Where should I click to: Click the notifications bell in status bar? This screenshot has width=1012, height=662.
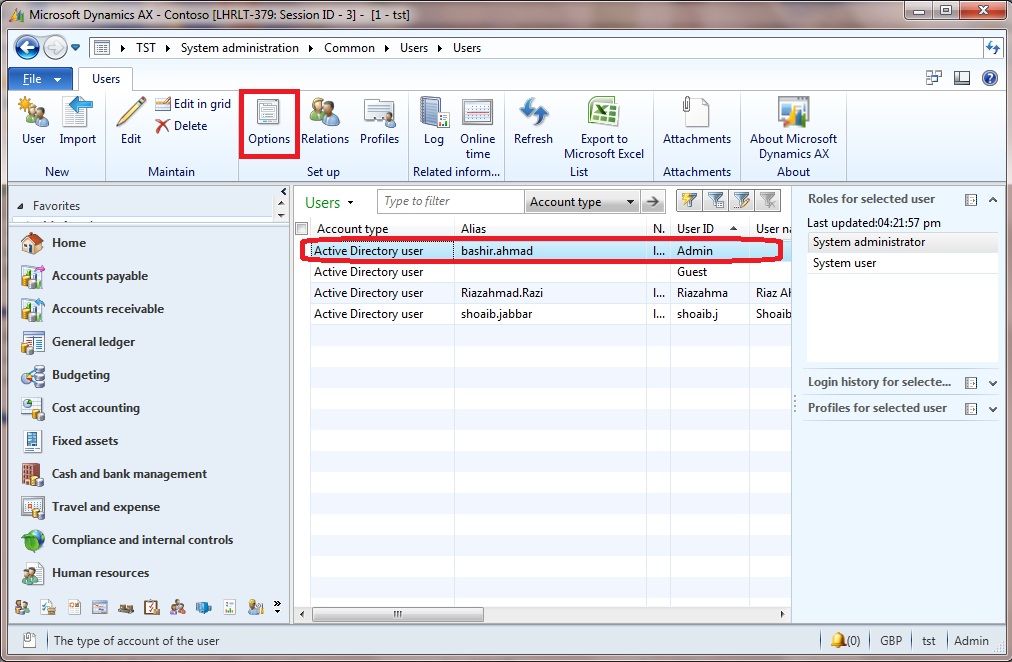tap(838, 640)
